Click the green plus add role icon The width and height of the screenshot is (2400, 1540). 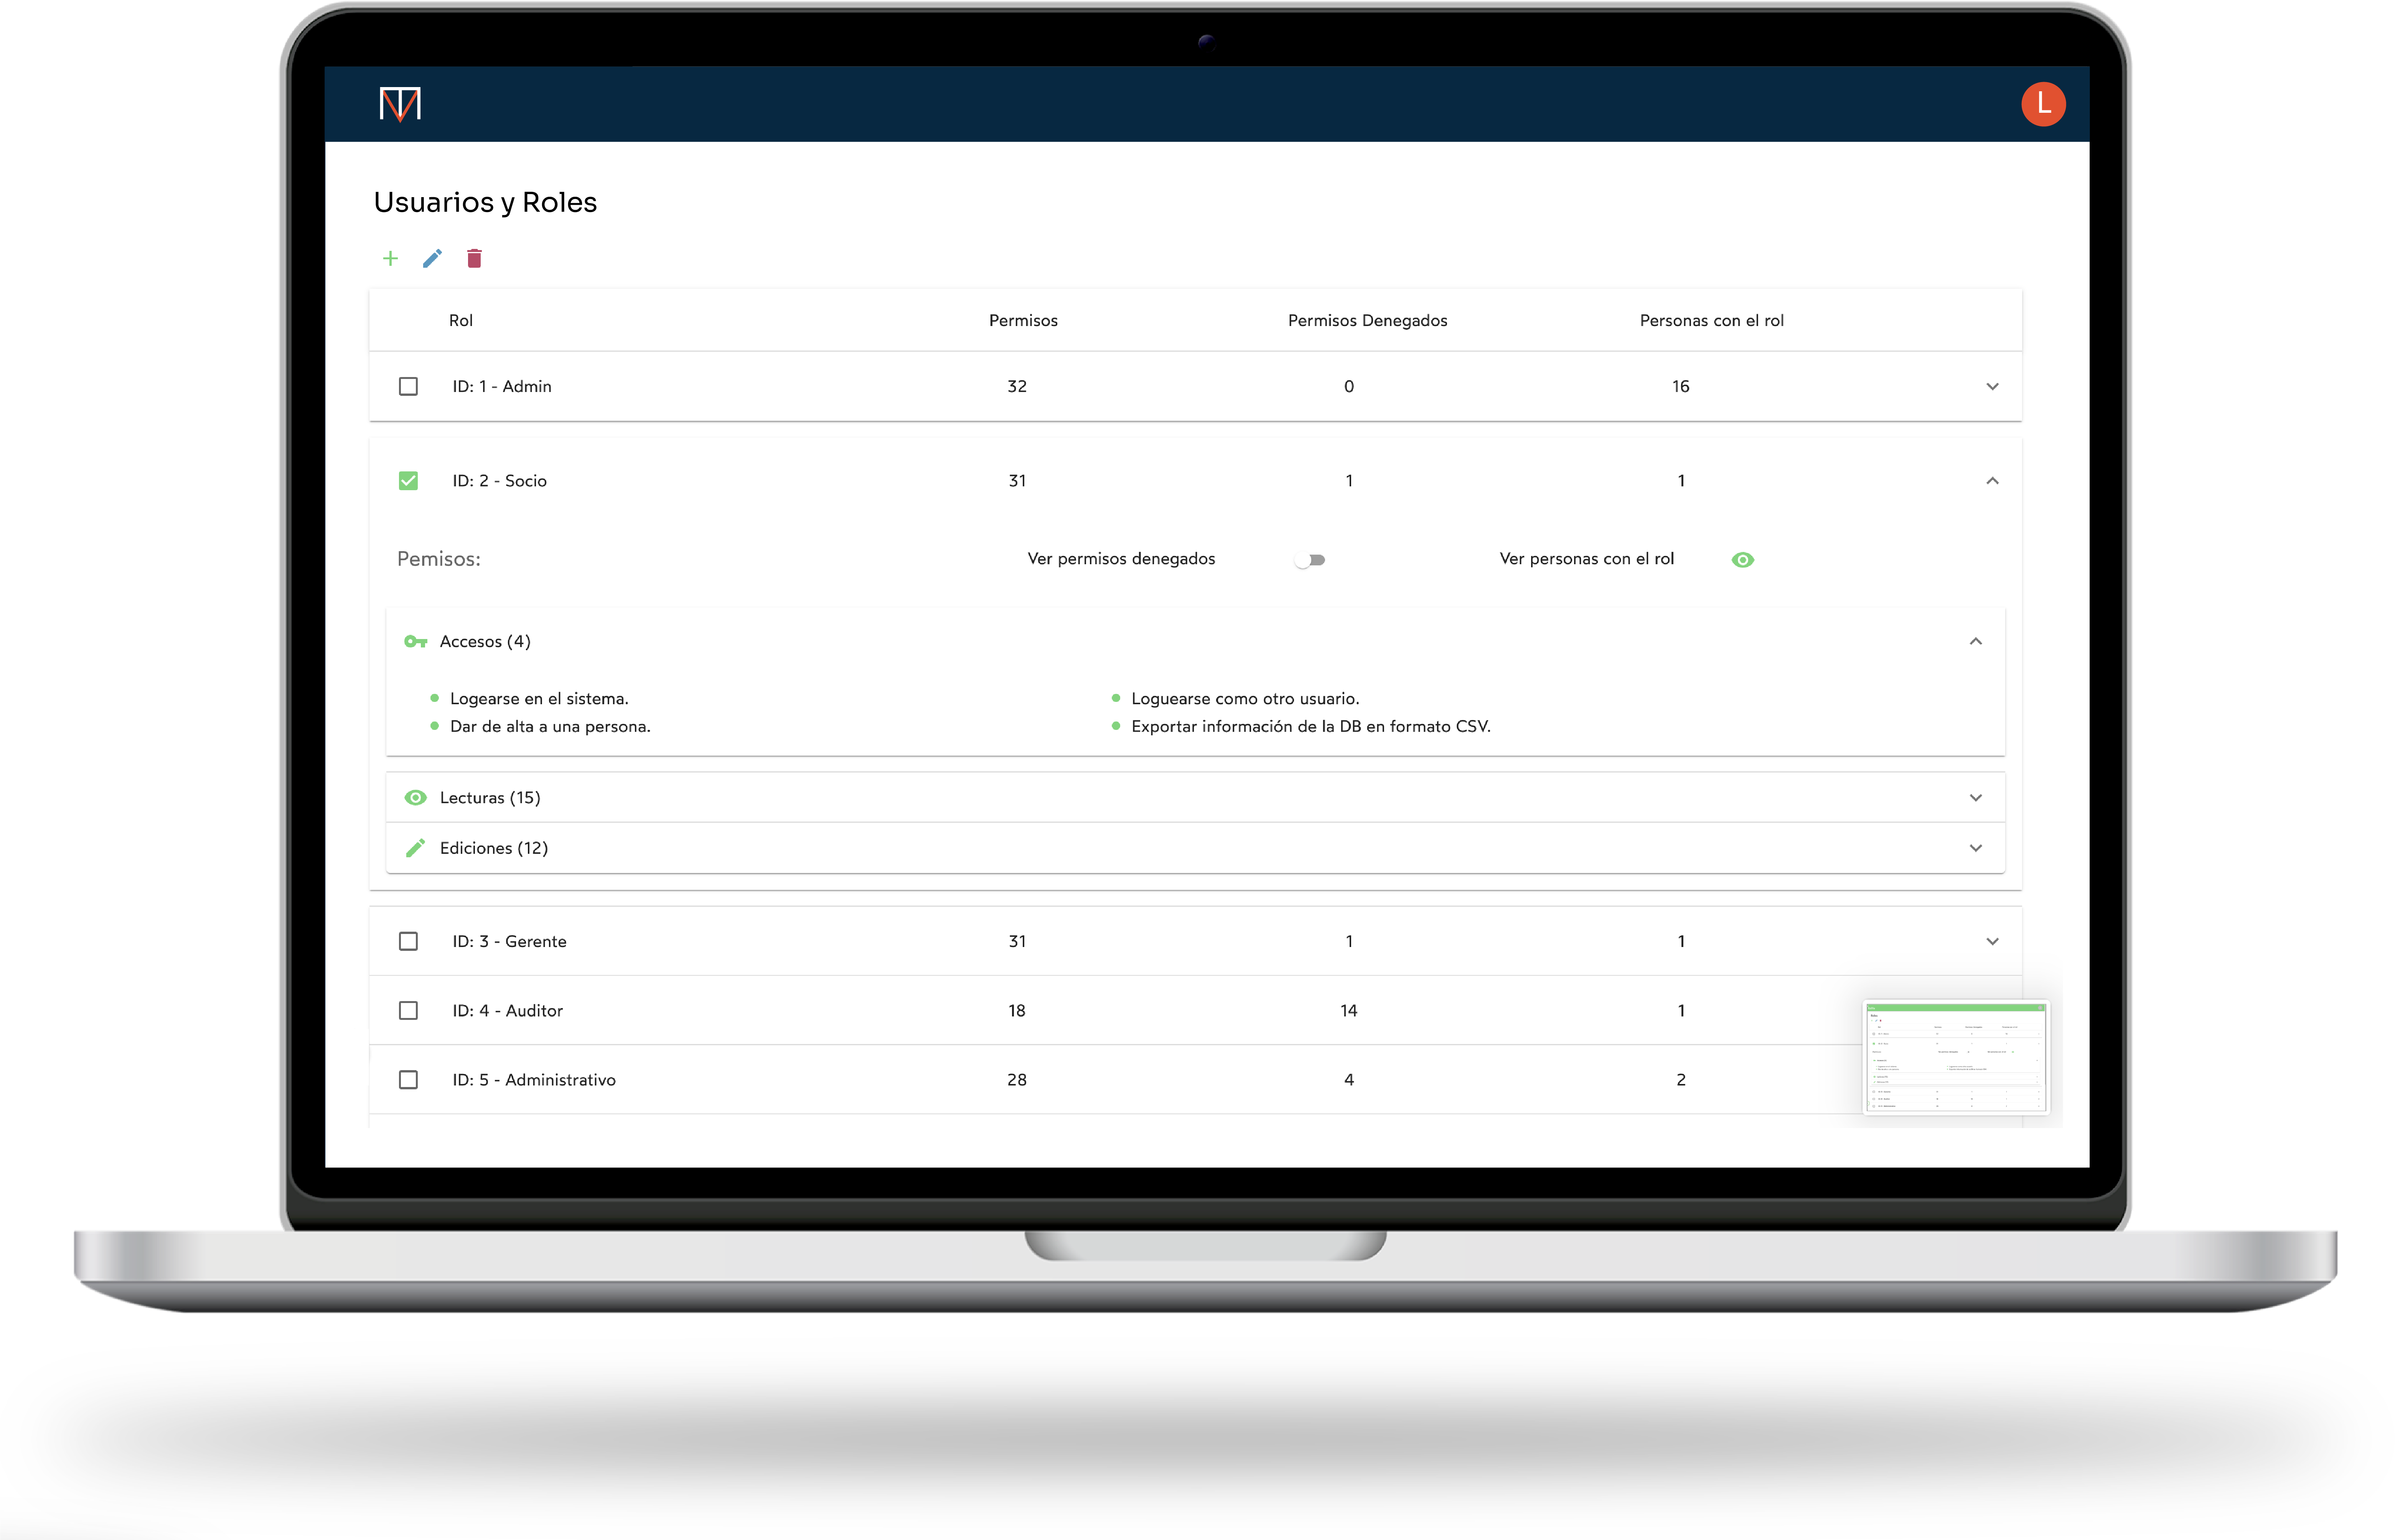(390, 259)
